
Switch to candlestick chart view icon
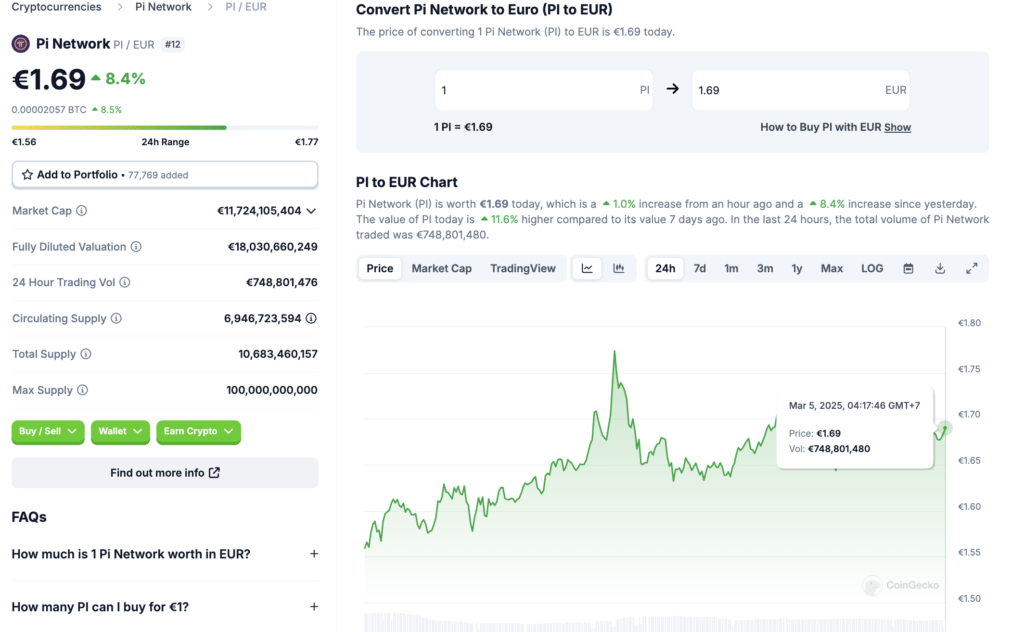pos(618,268)
